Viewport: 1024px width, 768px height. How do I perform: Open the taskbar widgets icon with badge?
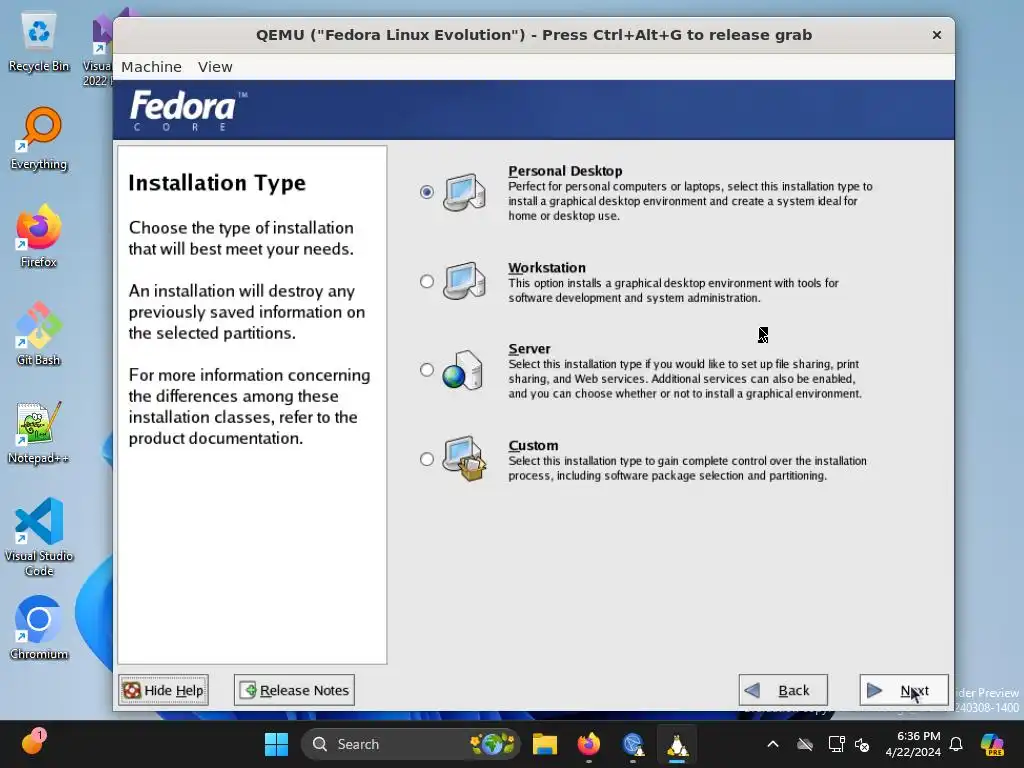coord(32,743)
